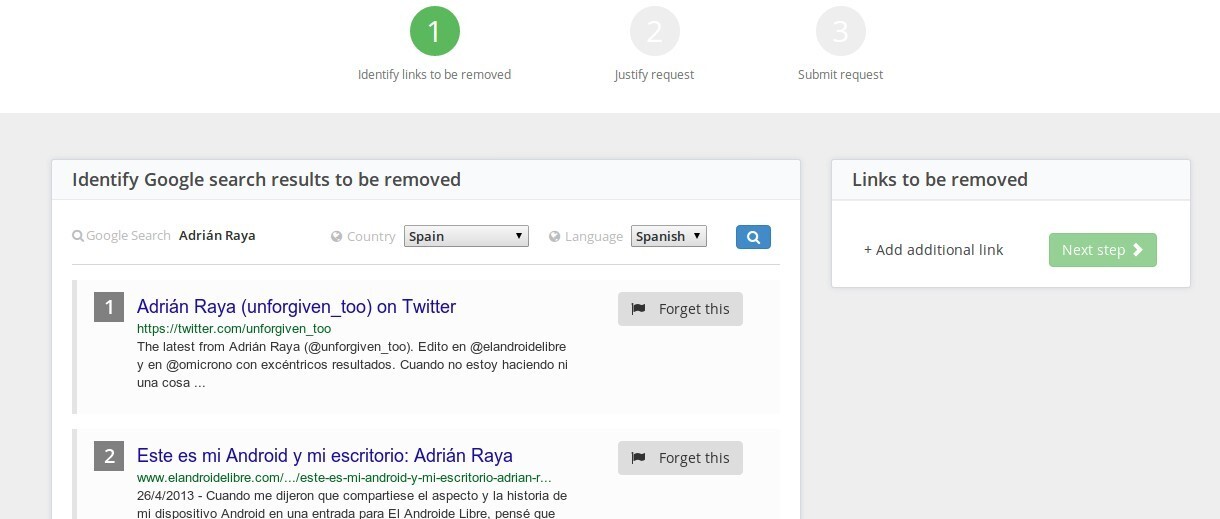Open the Country dropdown showing Spain
1220x519 pixels.
tap(466, 237)
